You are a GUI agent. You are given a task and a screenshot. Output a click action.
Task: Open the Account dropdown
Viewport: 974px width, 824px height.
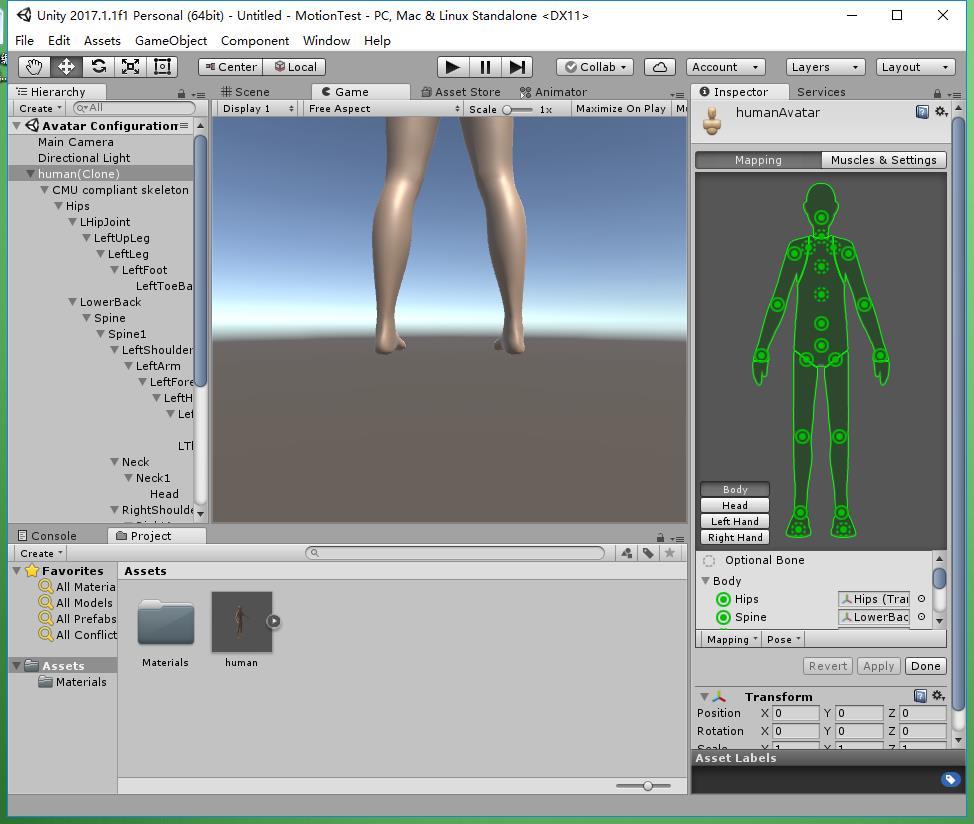[x=726, y=67]
